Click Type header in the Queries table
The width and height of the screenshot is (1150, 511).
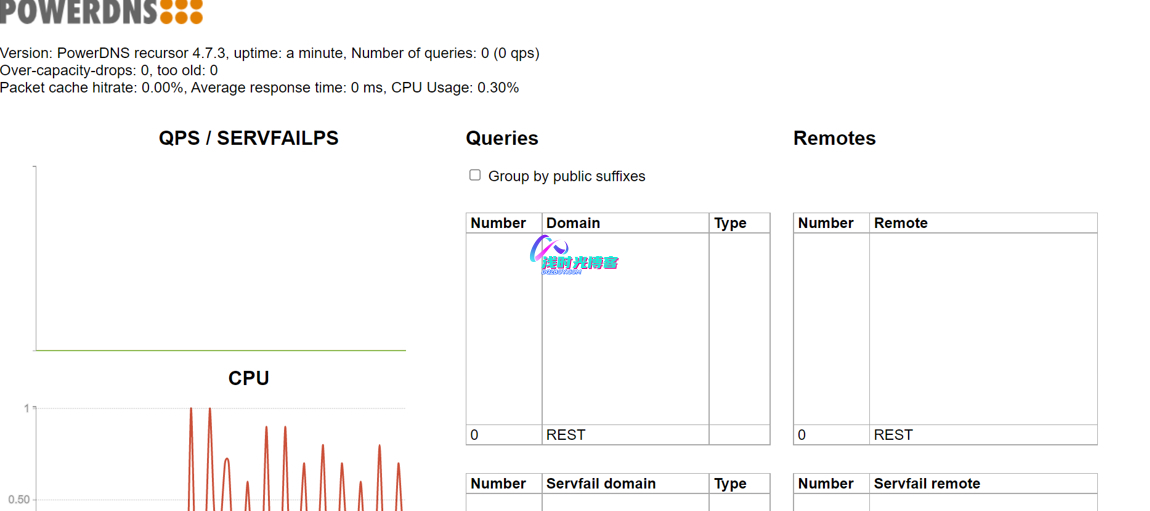(x=730, y=223)
